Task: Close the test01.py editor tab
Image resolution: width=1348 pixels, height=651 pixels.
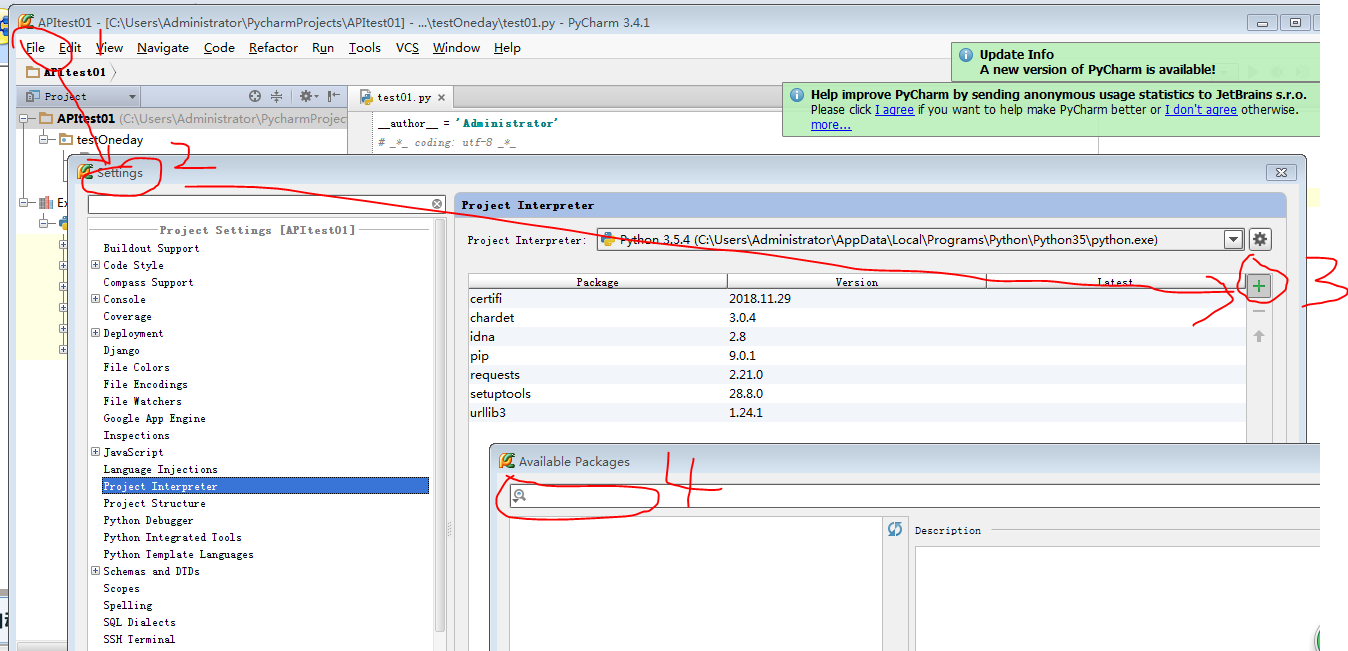Action: point(441,97)
